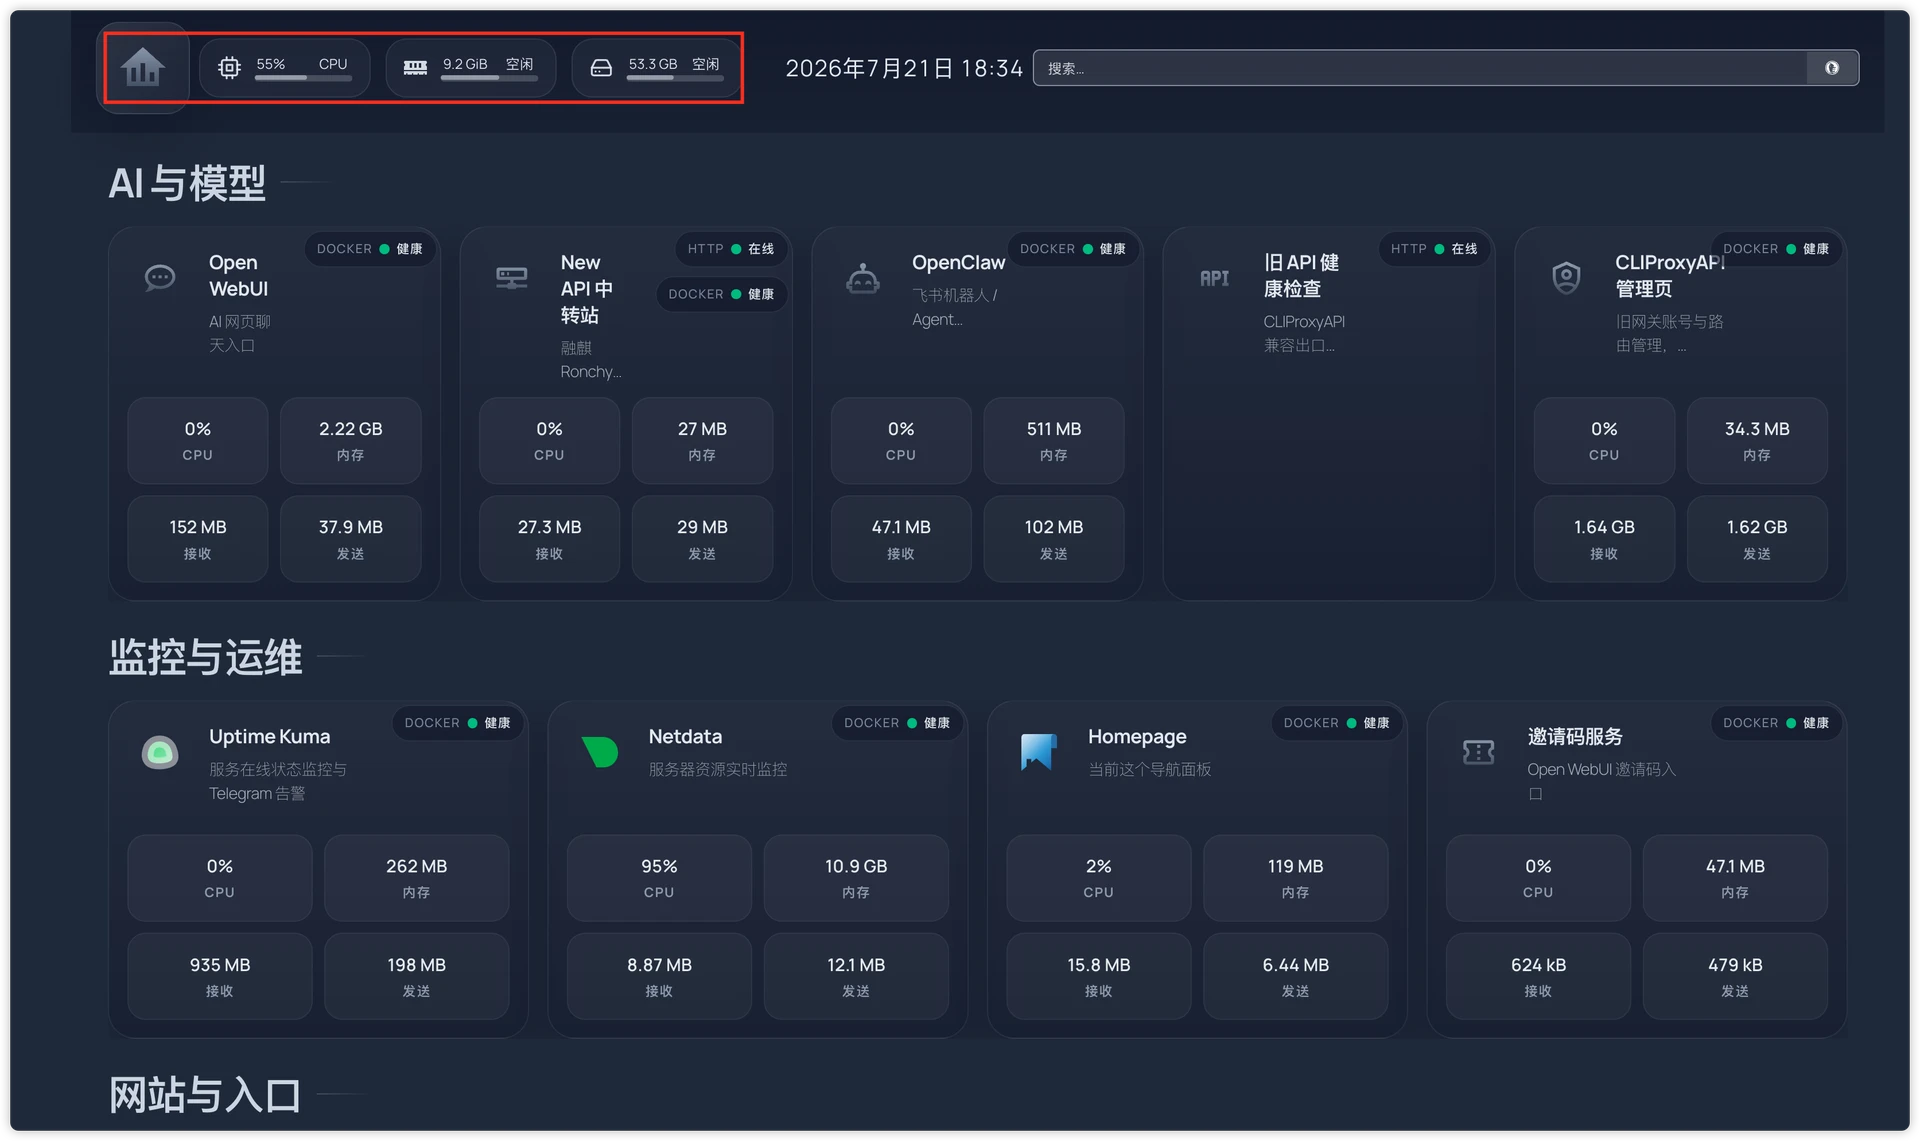Click Open WebUI's DOCKER 健康 status badge
The image size is (1920, 1141).
click(x=370, y=249)
